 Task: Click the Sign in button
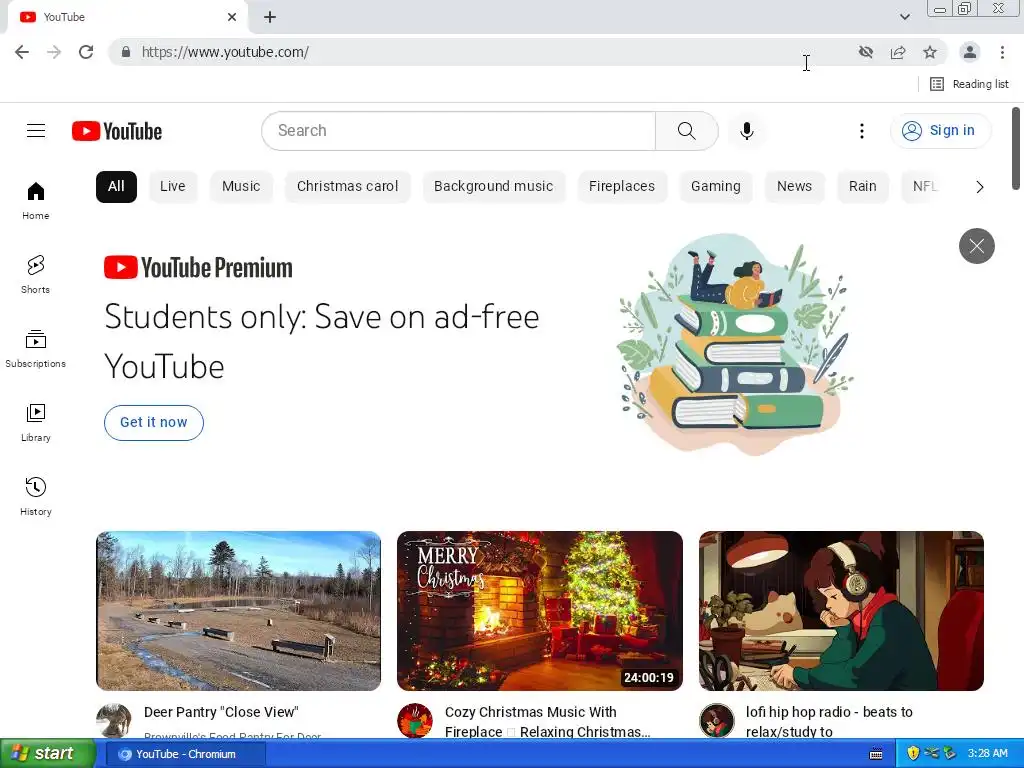click(940, 131)
